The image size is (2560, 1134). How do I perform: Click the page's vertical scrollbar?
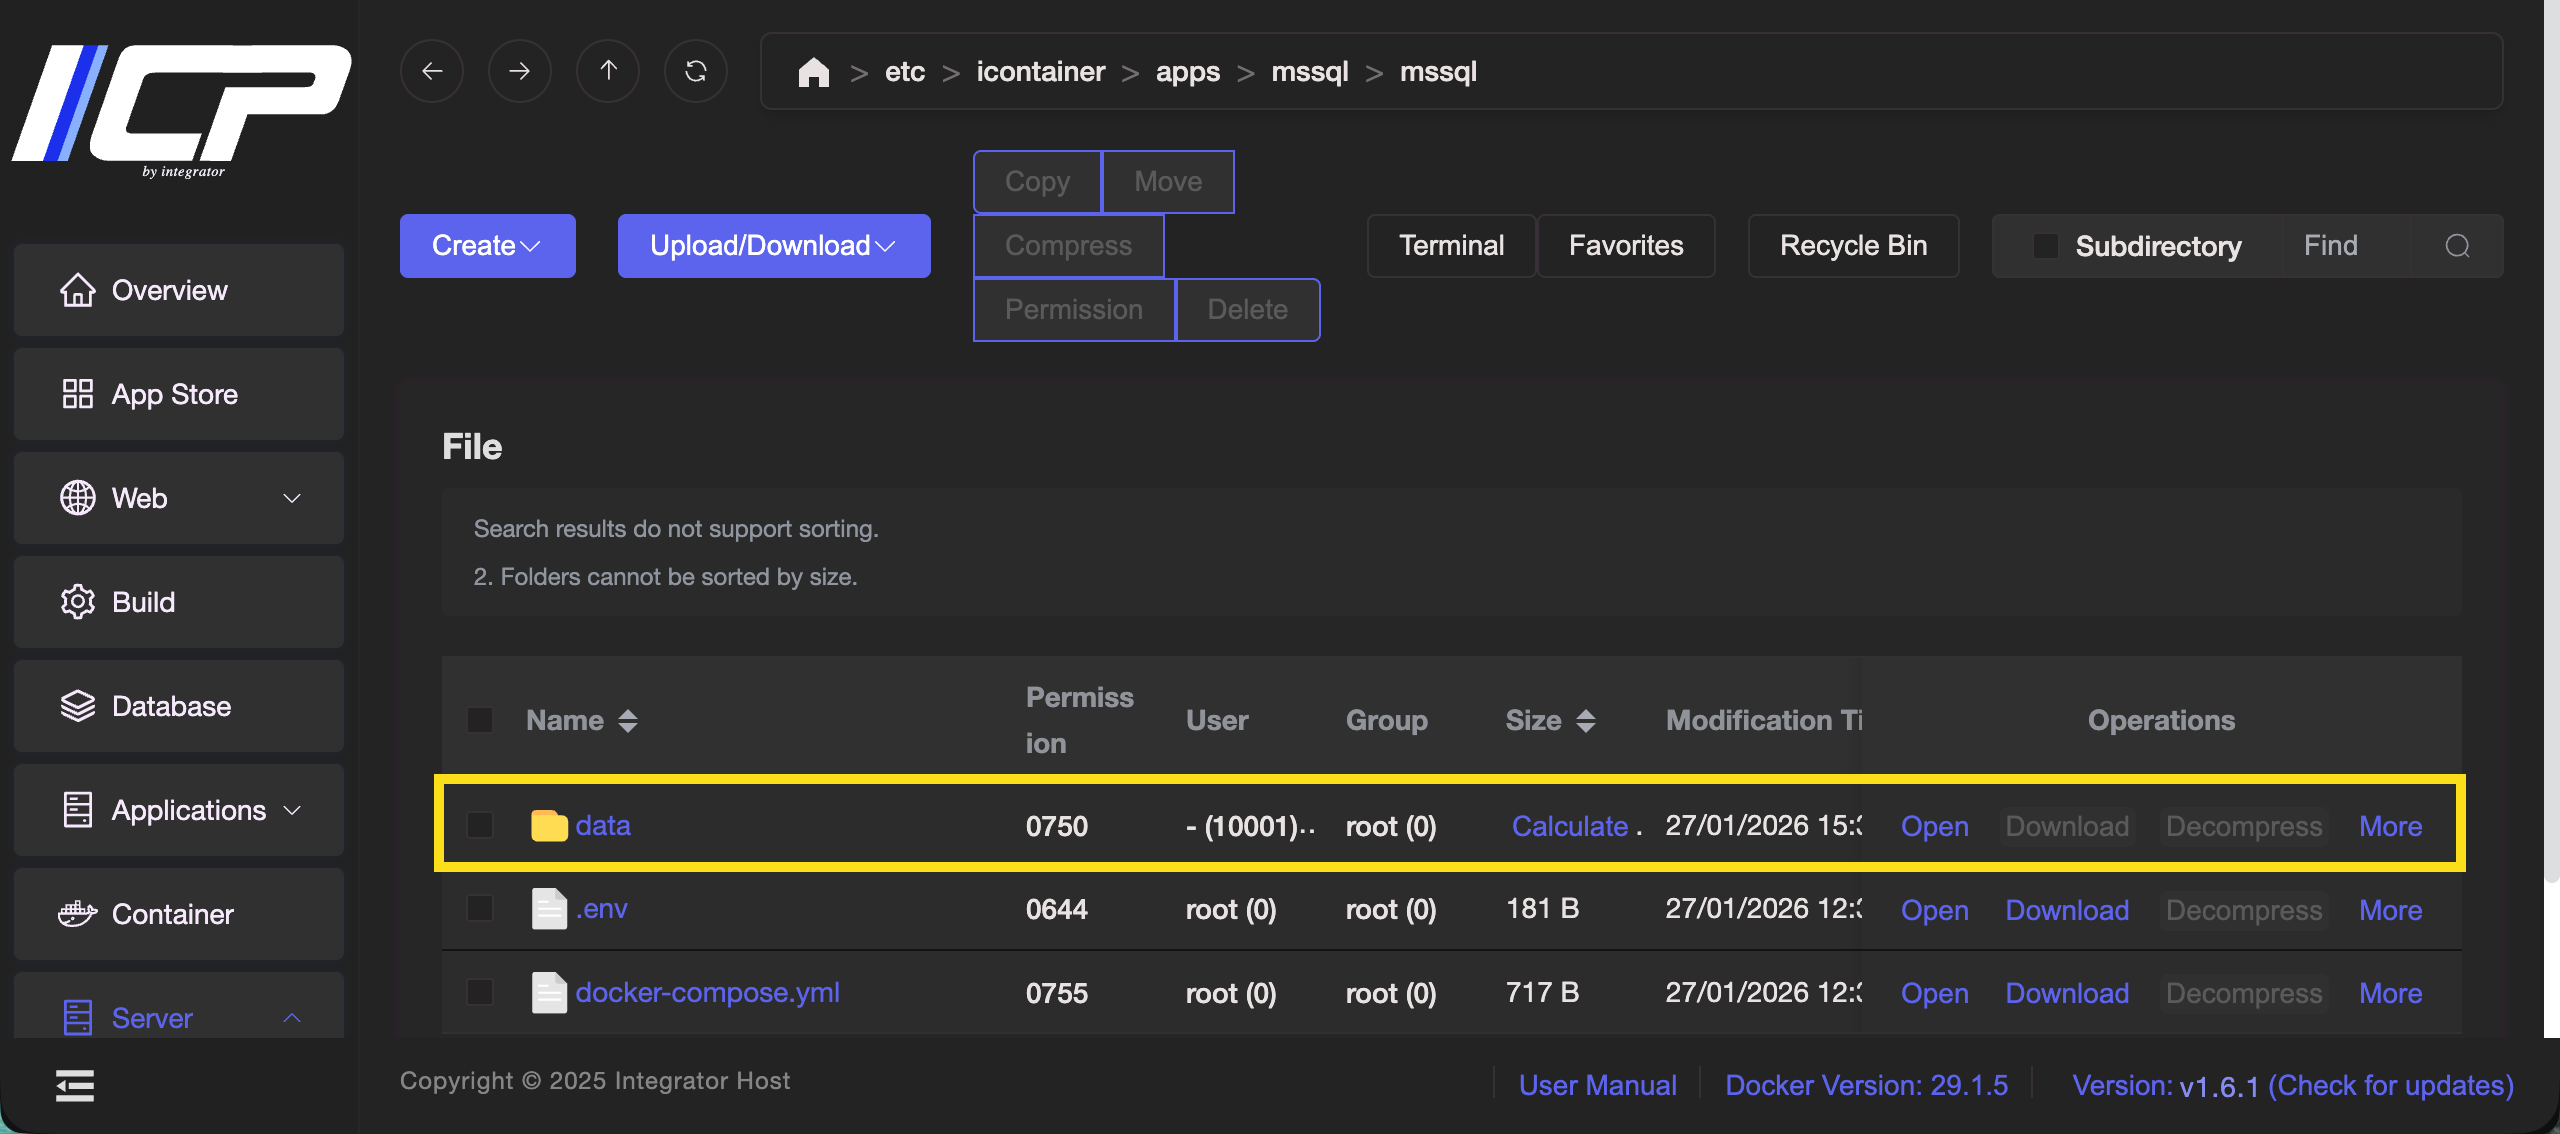click(x=2552, y=440)
